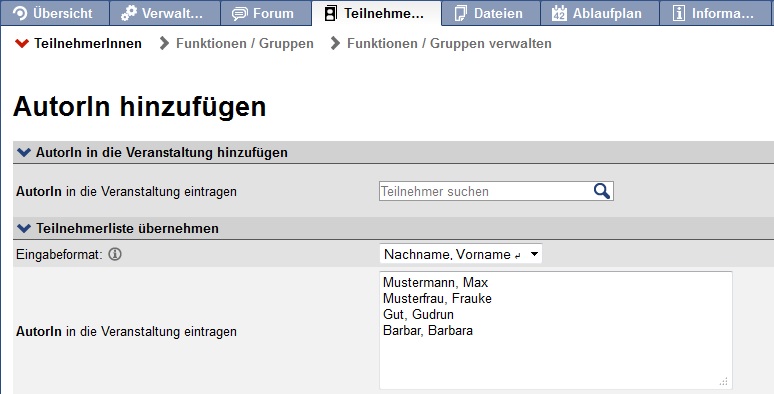Open the Ablaufplan tab
The width and height of the screenshot is (774, 394).
[x=599, y=13]
